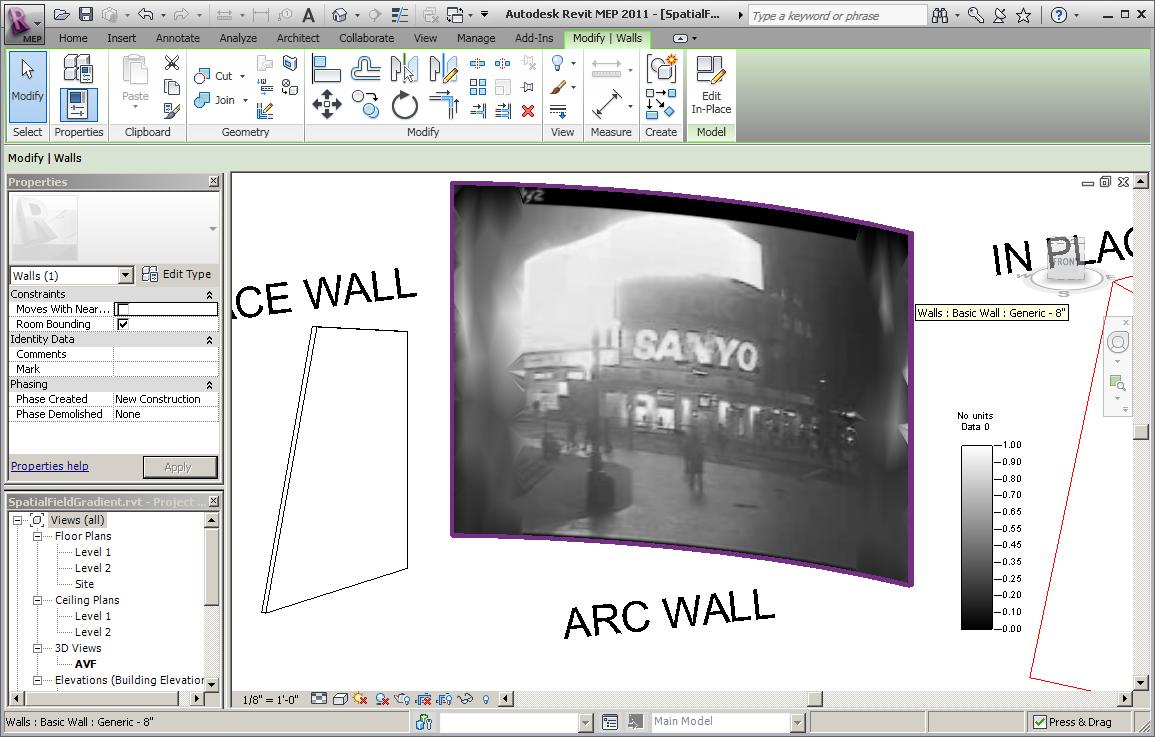Click the Temporary Hide/Isolate glasses icon
Screen dimensions: 1155x737
(x=466, y=699)
